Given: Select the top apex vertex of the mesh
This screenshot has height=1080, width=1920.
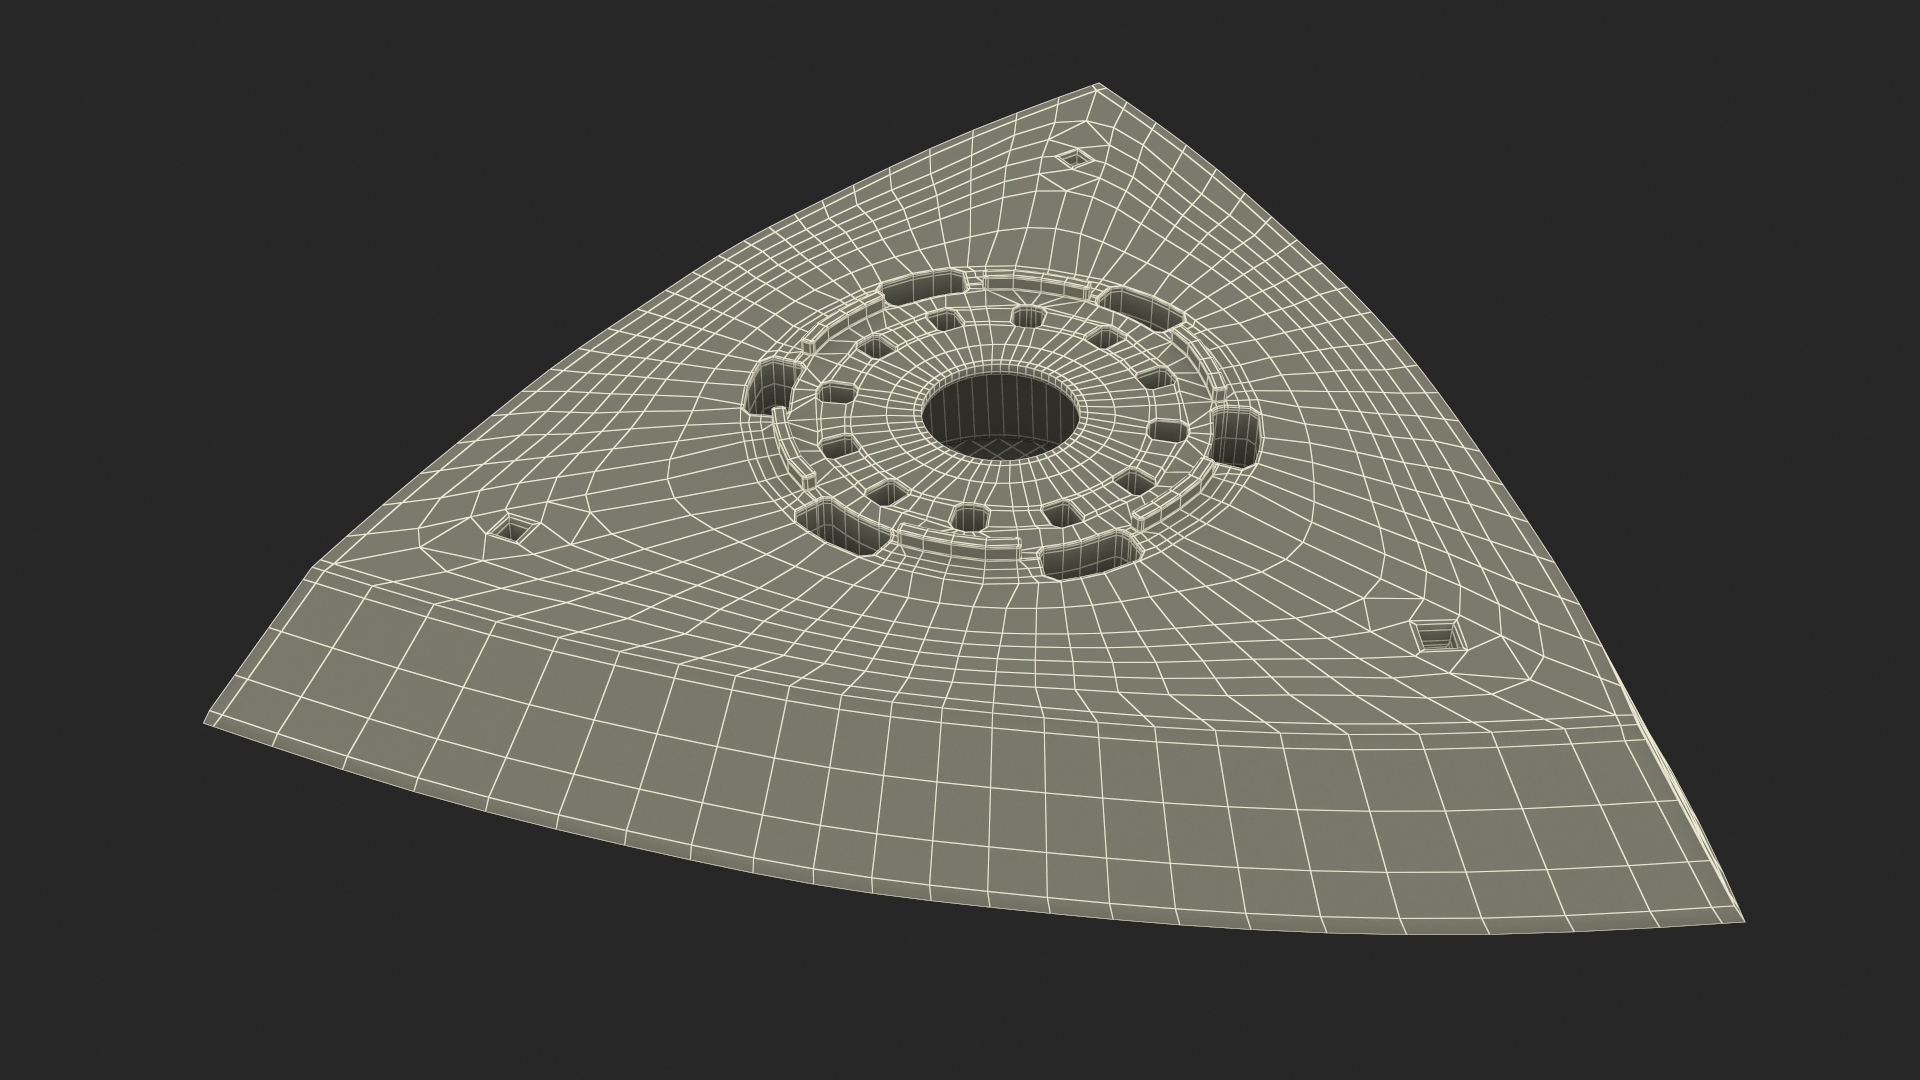Looking at the screenshot, I should [1100, 84].
